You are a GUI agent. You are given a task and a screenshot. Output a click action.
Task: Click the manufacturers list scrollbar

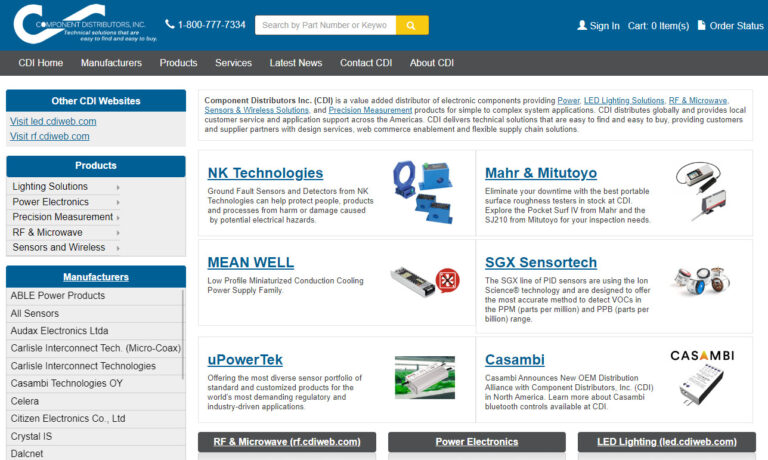pyautogui.click(x=183, y=335)
